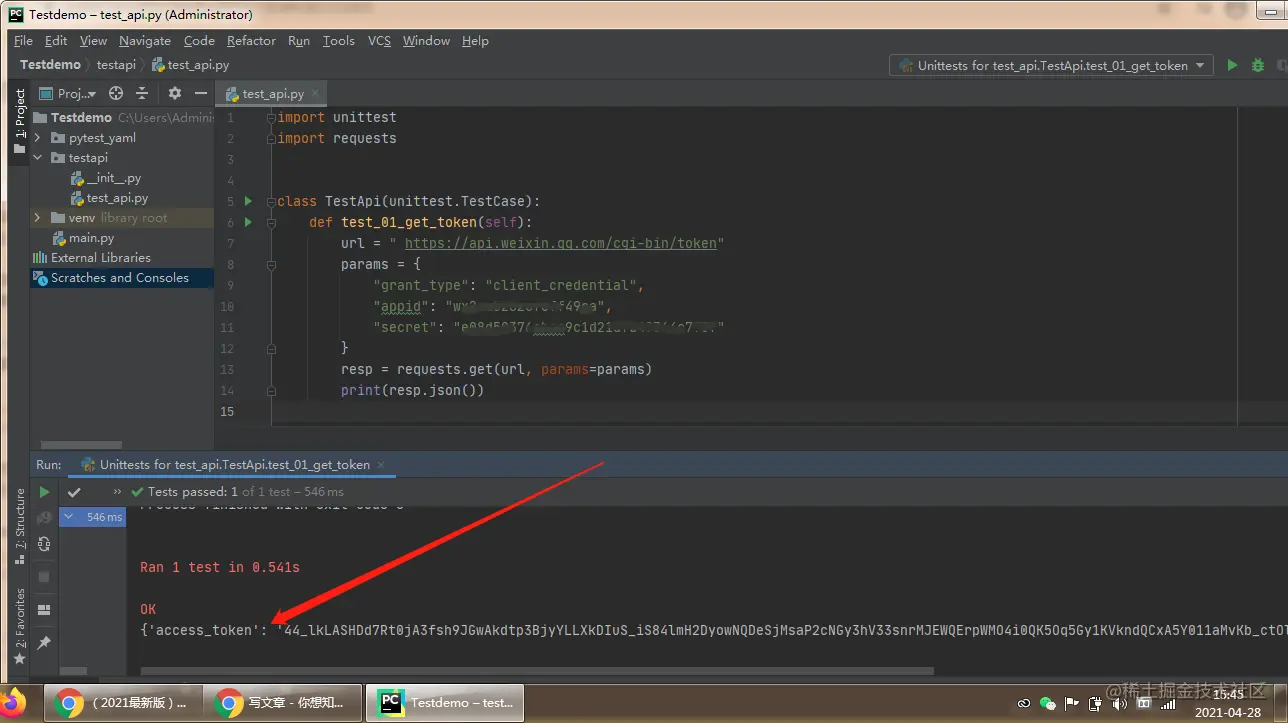The image size is (1288, 723).
Task: Open the 1: Project side tool tab
Action: 20,120
